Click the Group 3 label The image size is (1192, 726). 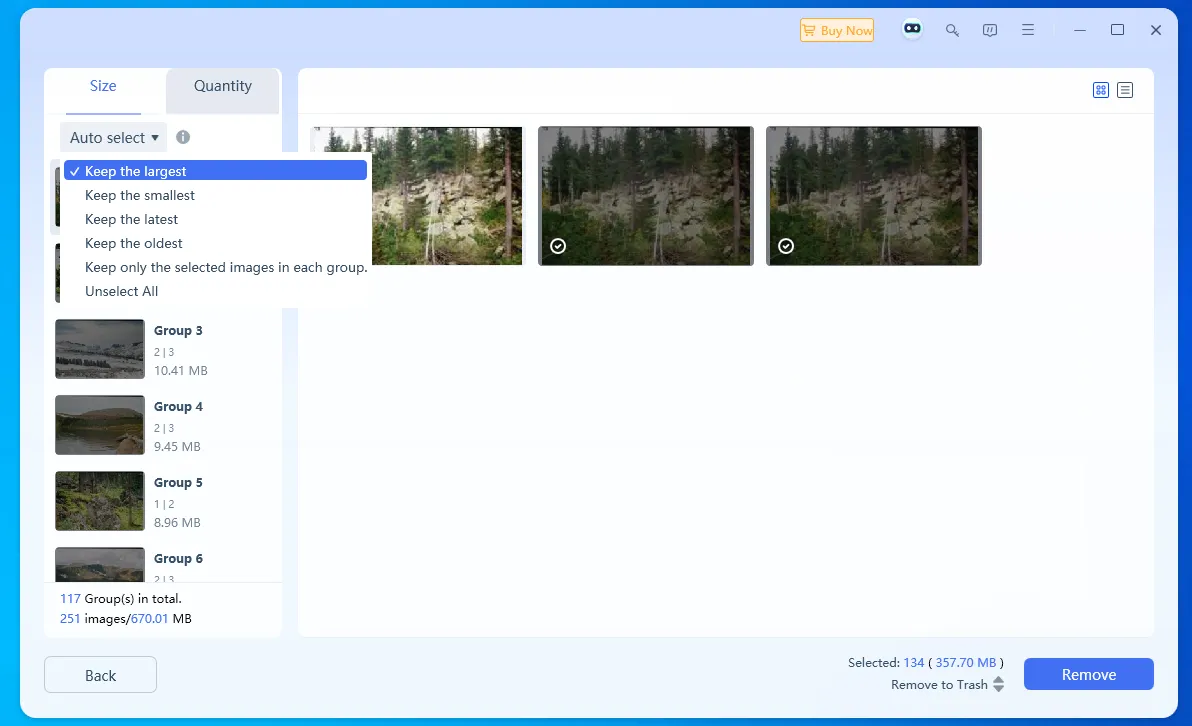[x=178, y=331]
